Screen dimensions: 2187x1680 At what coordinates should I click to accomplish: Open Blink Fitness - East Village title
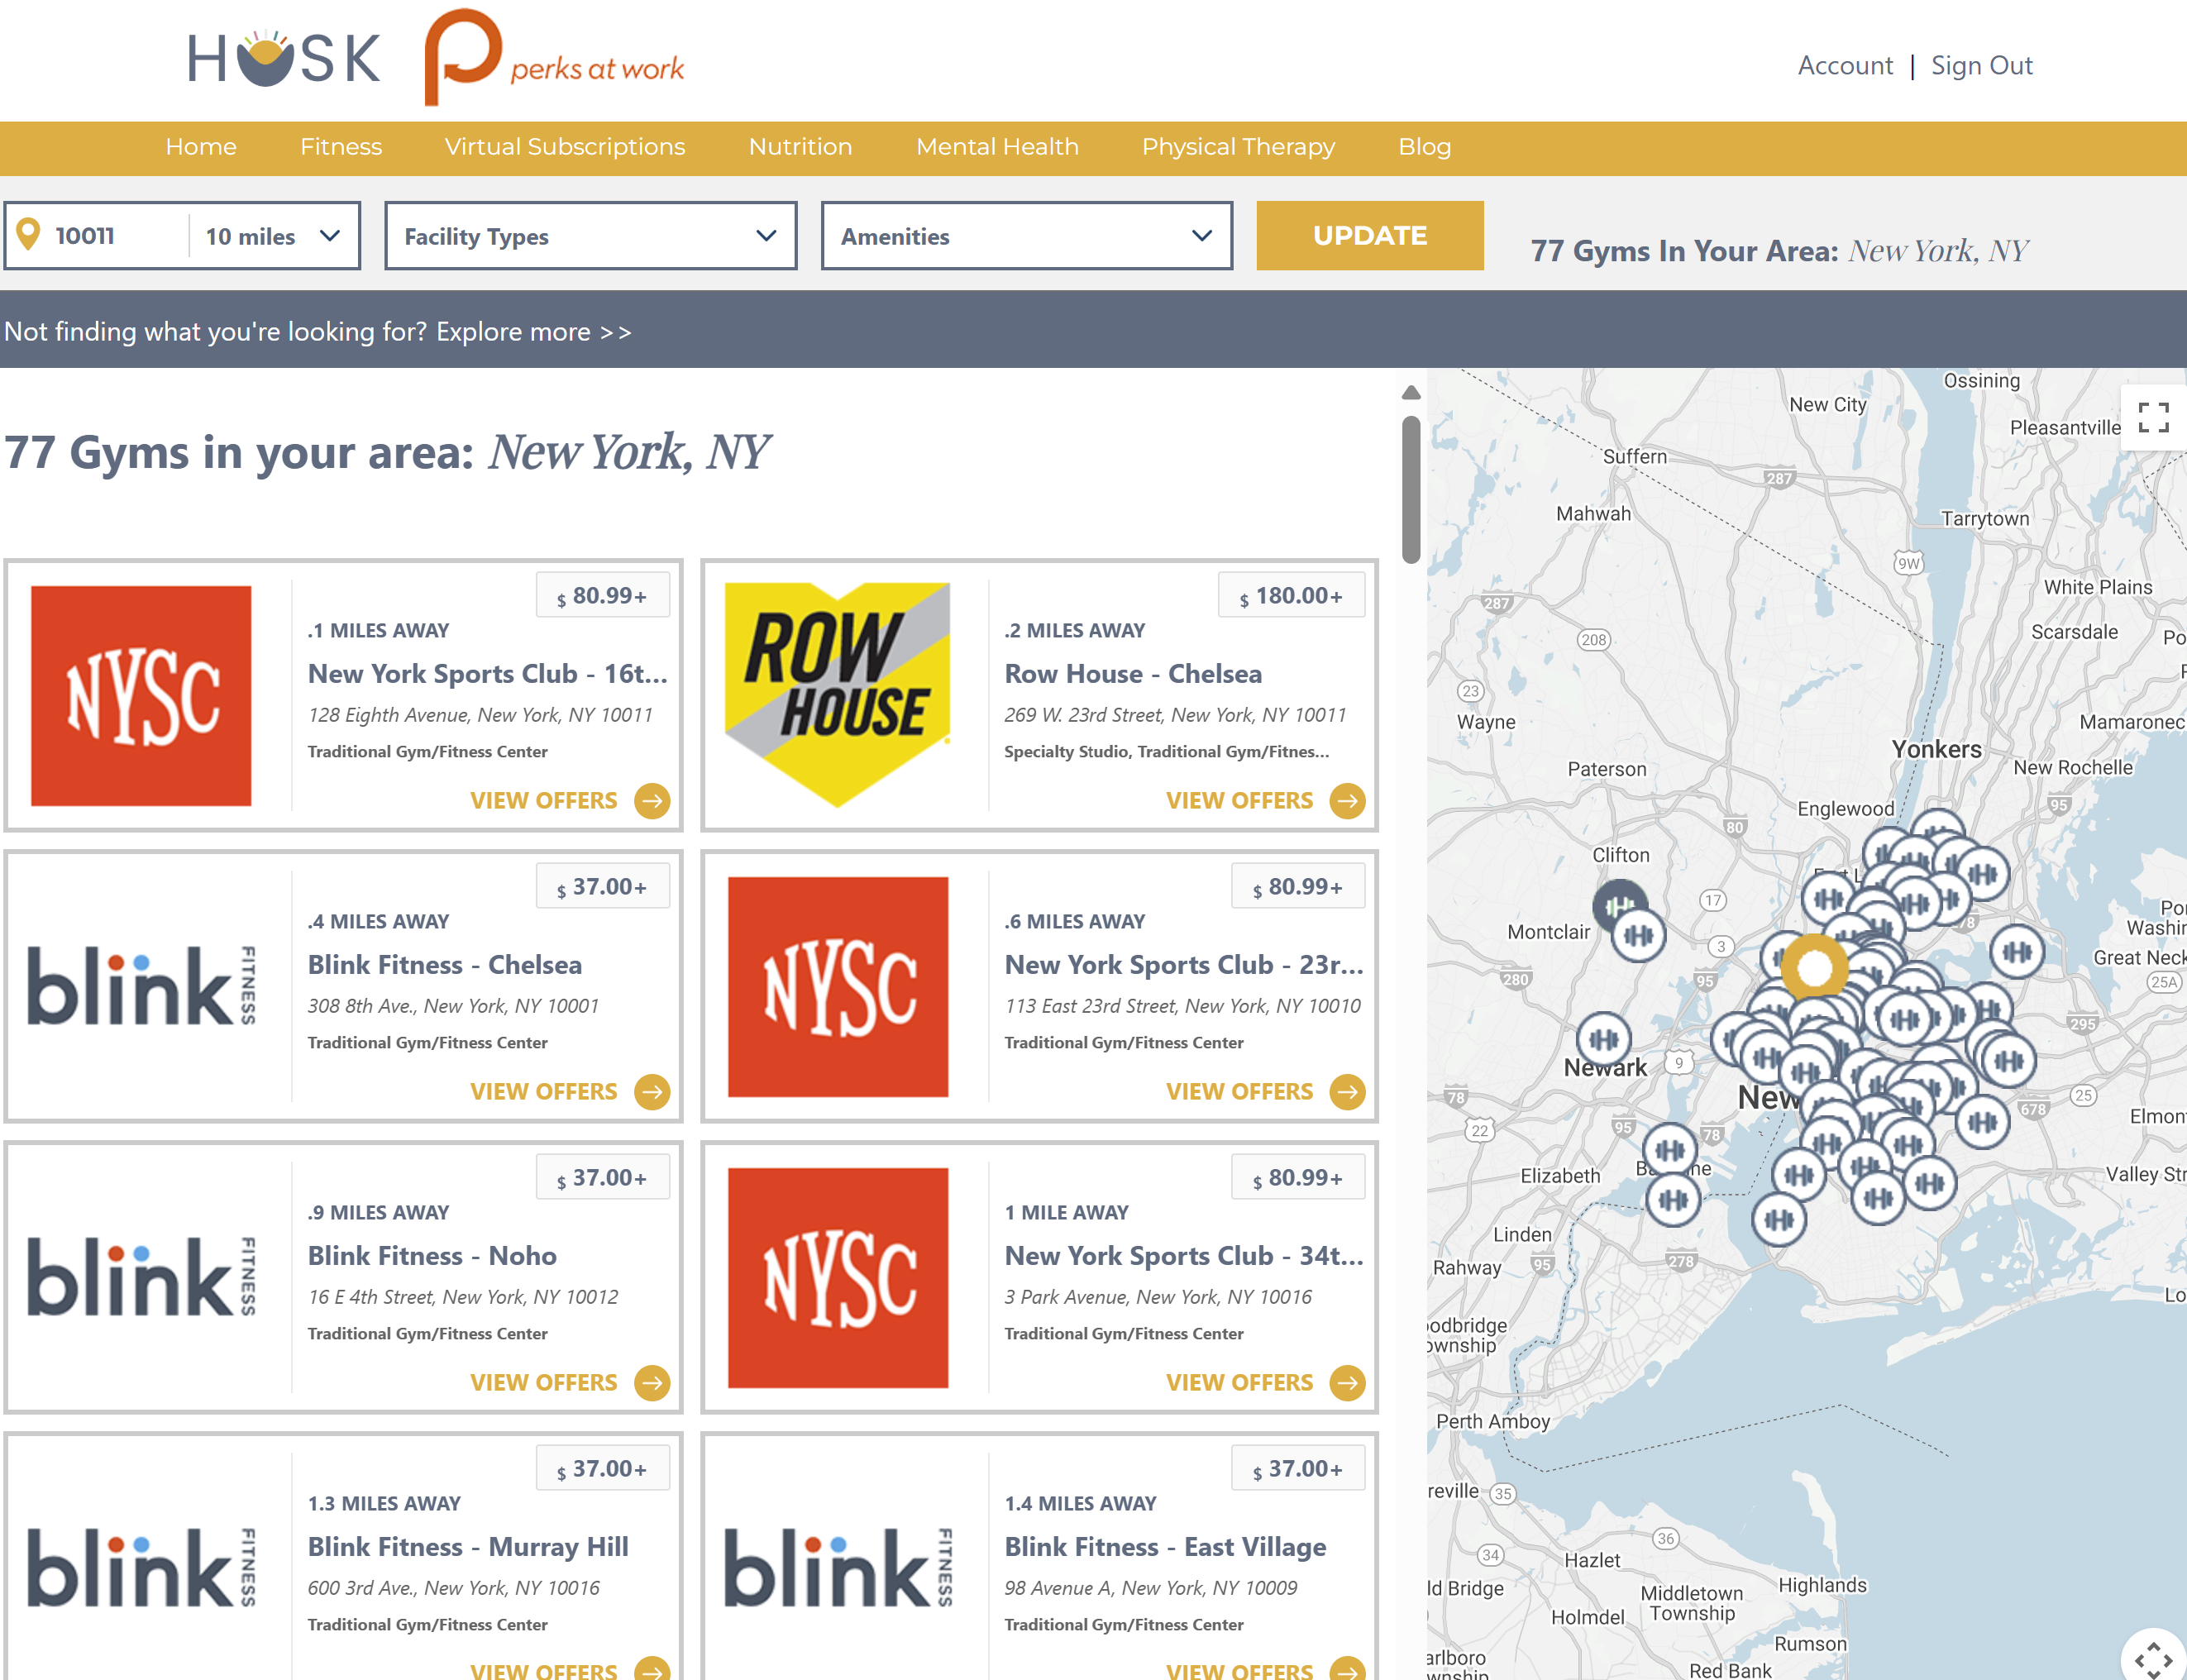pyautogui.click(x=1165, y=1546)
